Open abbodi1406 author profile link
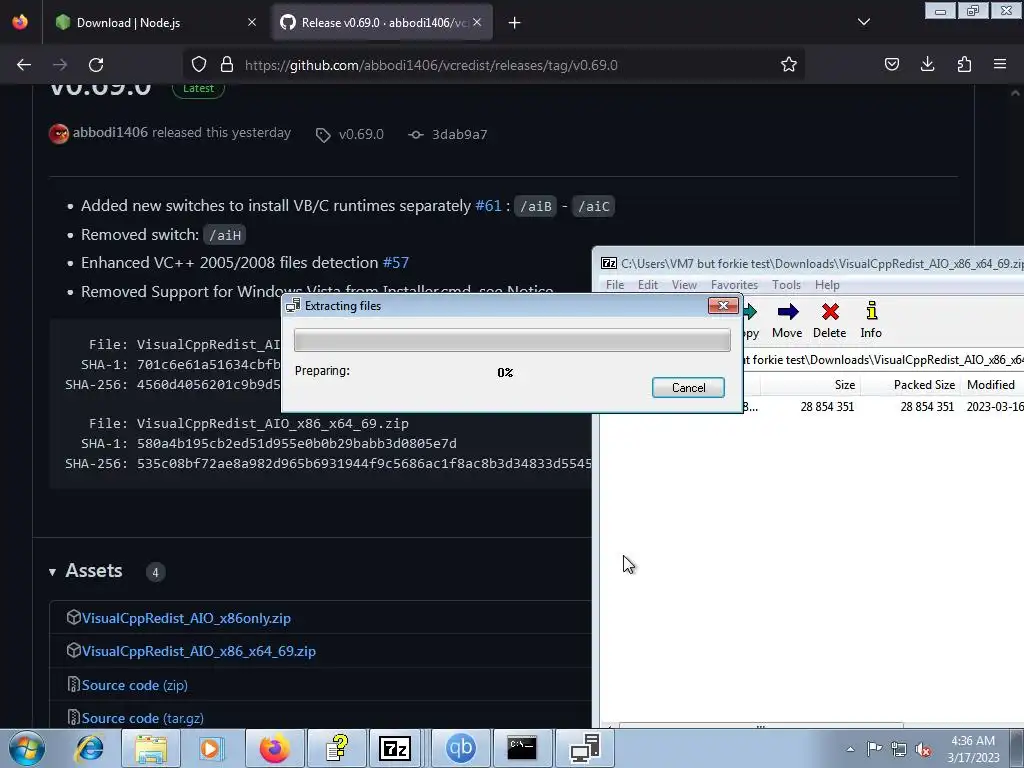The height and width of the screenshot is (768, 1024). 110,133
